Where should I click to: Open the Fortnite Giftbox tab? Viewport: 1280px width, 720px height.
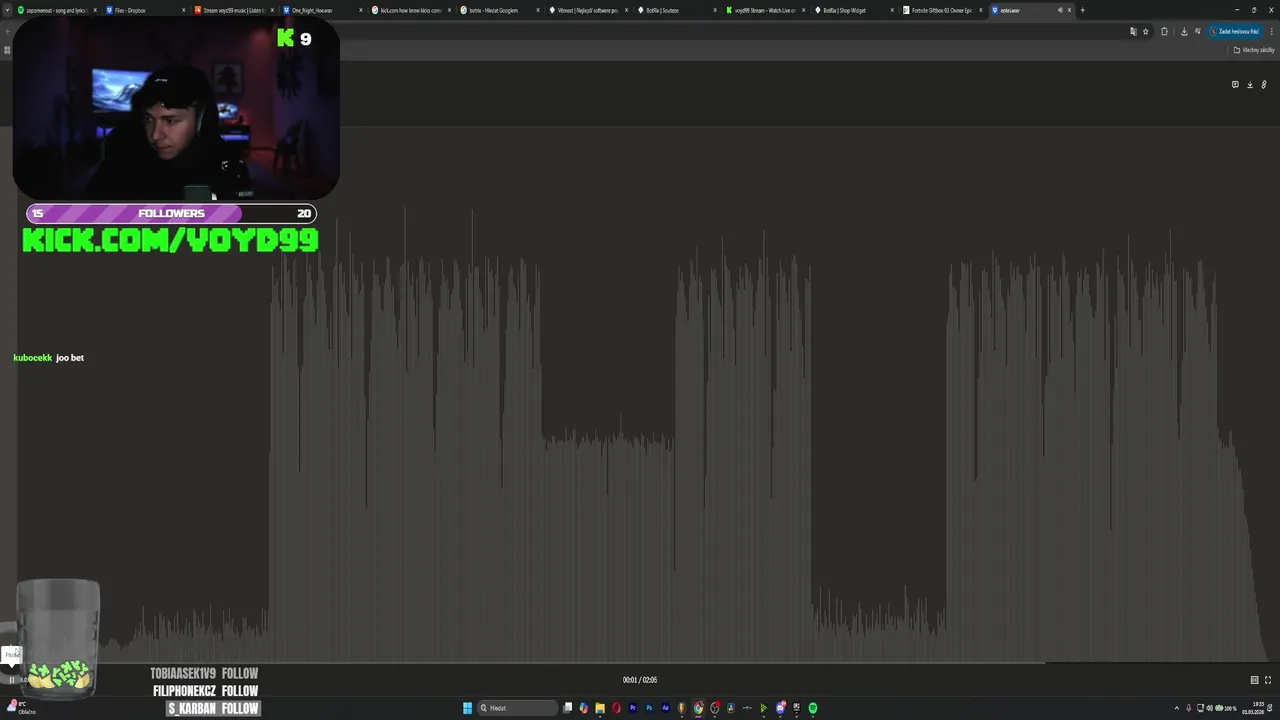942,10
